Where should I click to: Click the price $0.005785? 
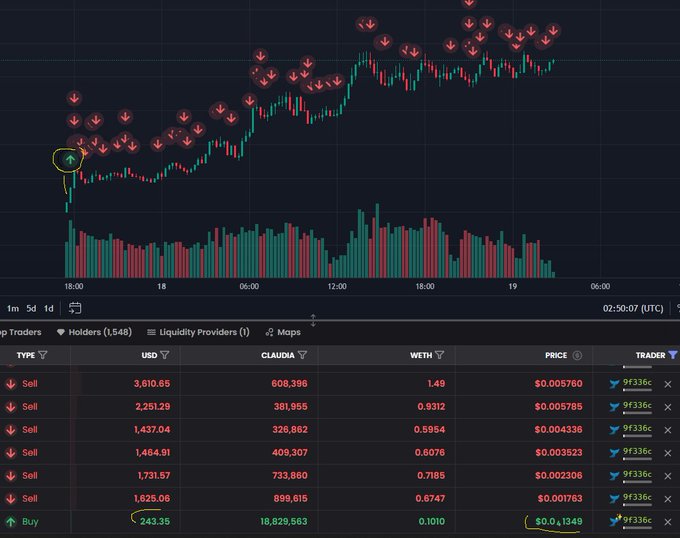[559, 407]
